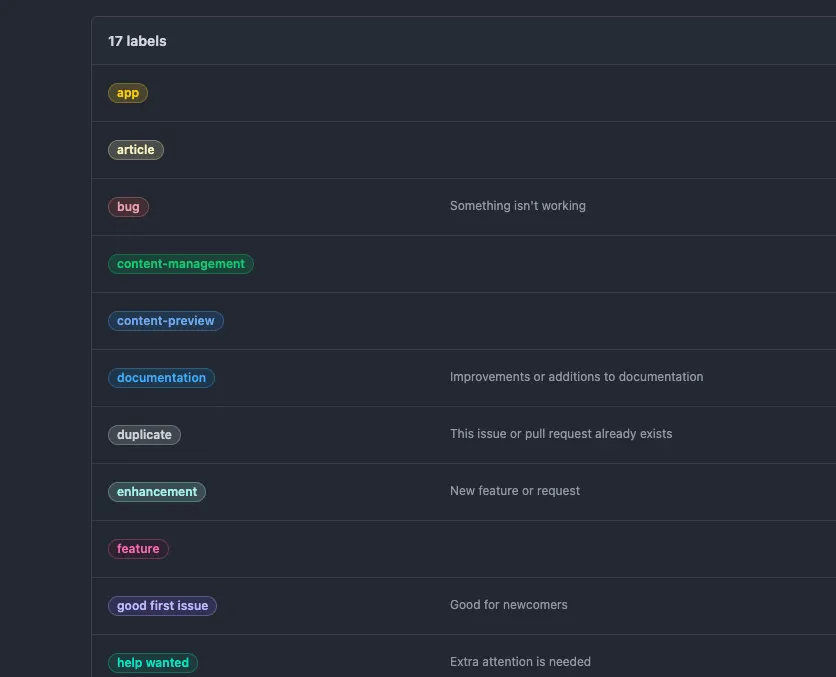Click 'Good for newcomers' description

coord(509,605)
